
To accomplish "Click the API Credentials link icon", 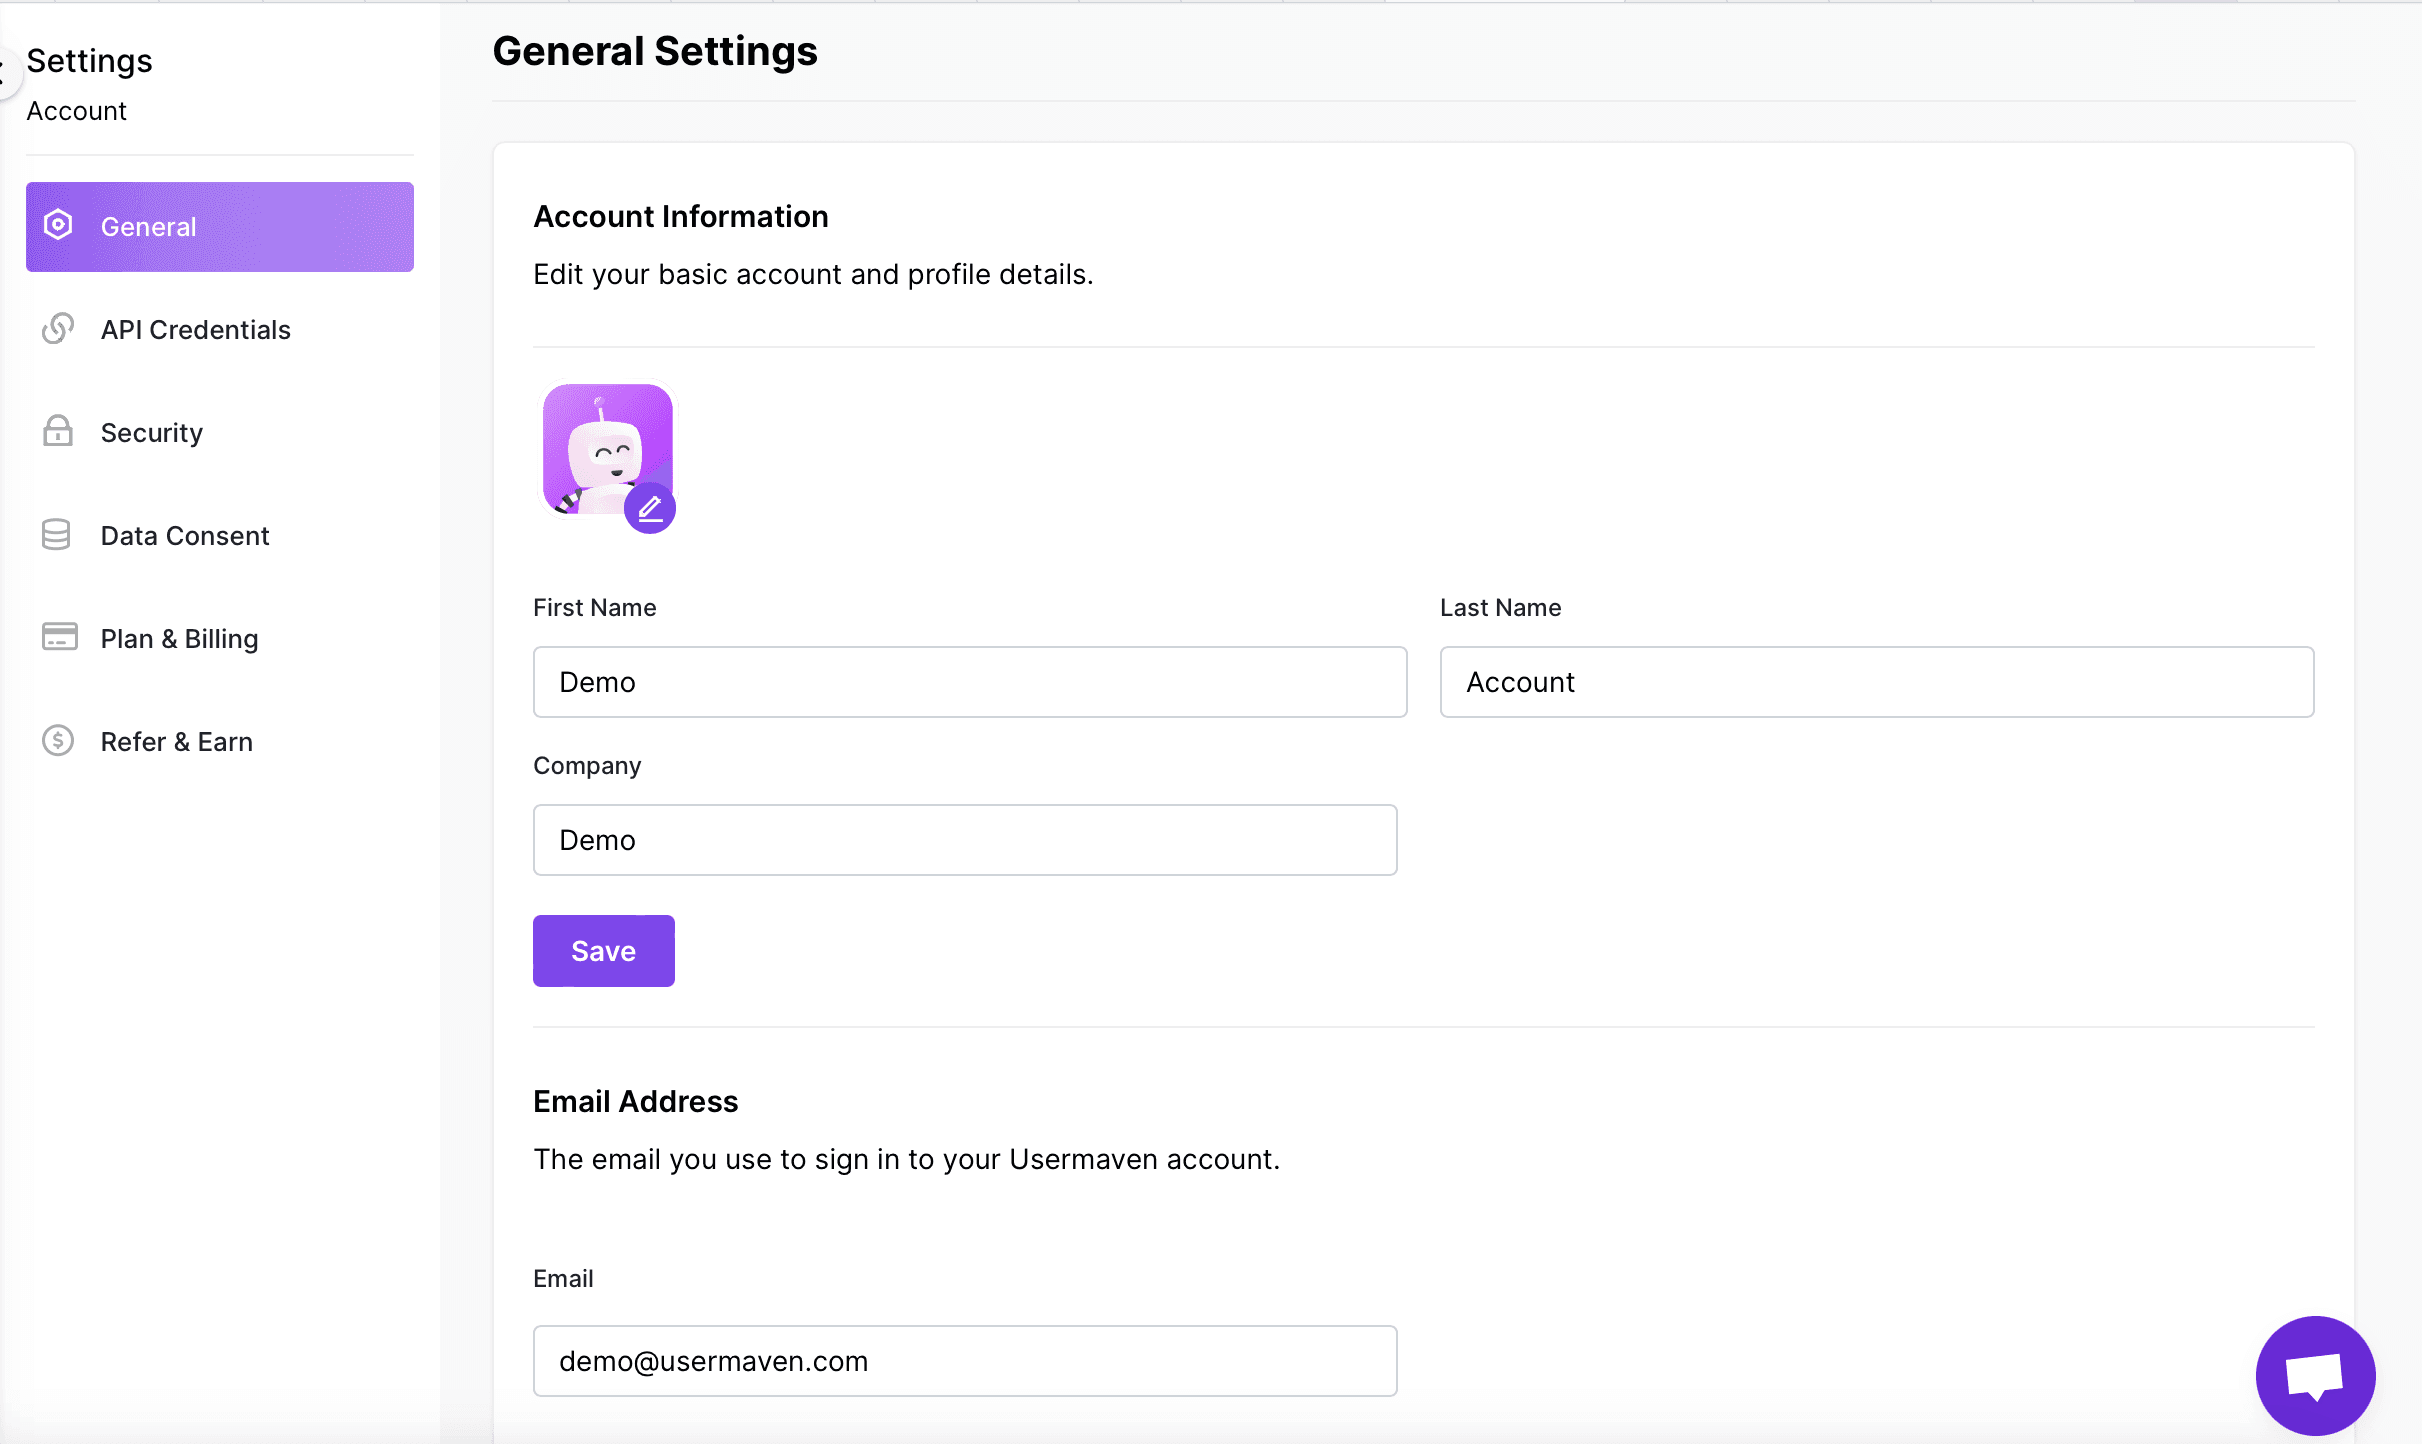I will click(58, 329).
